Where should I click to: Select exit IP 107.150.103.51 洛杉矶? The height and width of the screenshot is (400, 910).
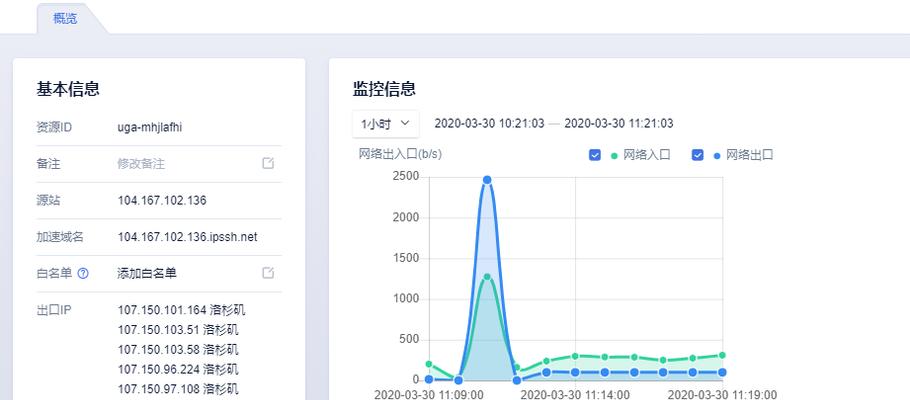pos(178,330)
